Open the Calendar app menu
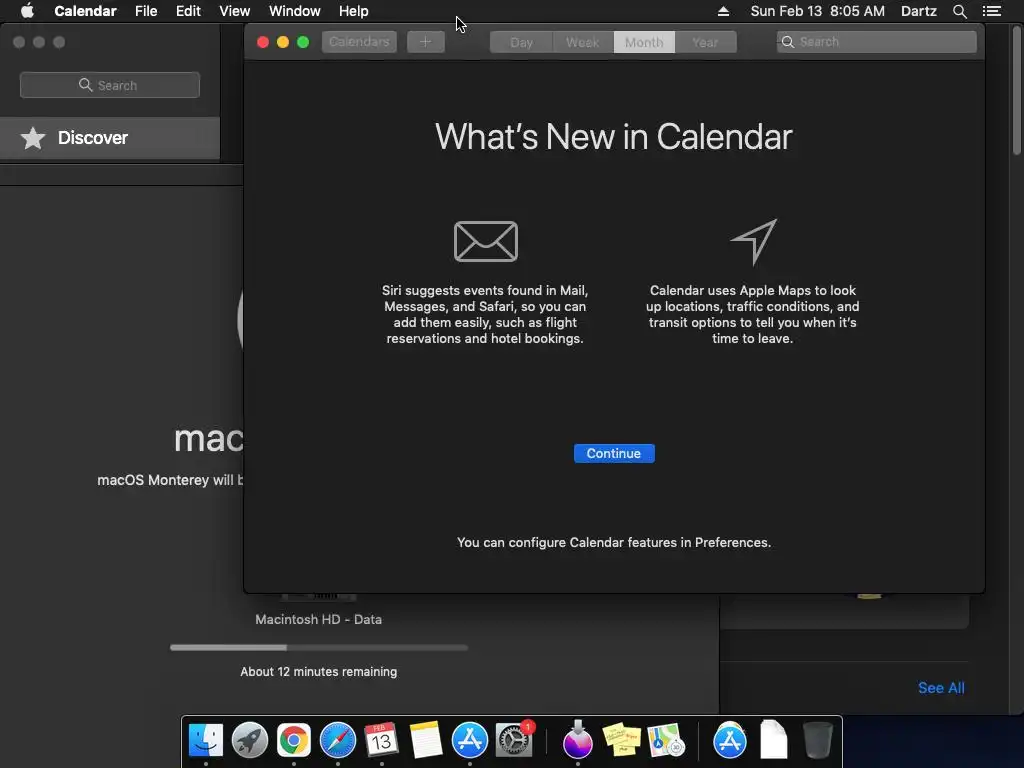The width and height of the screenshot is (1024, 768). point(86,11)
